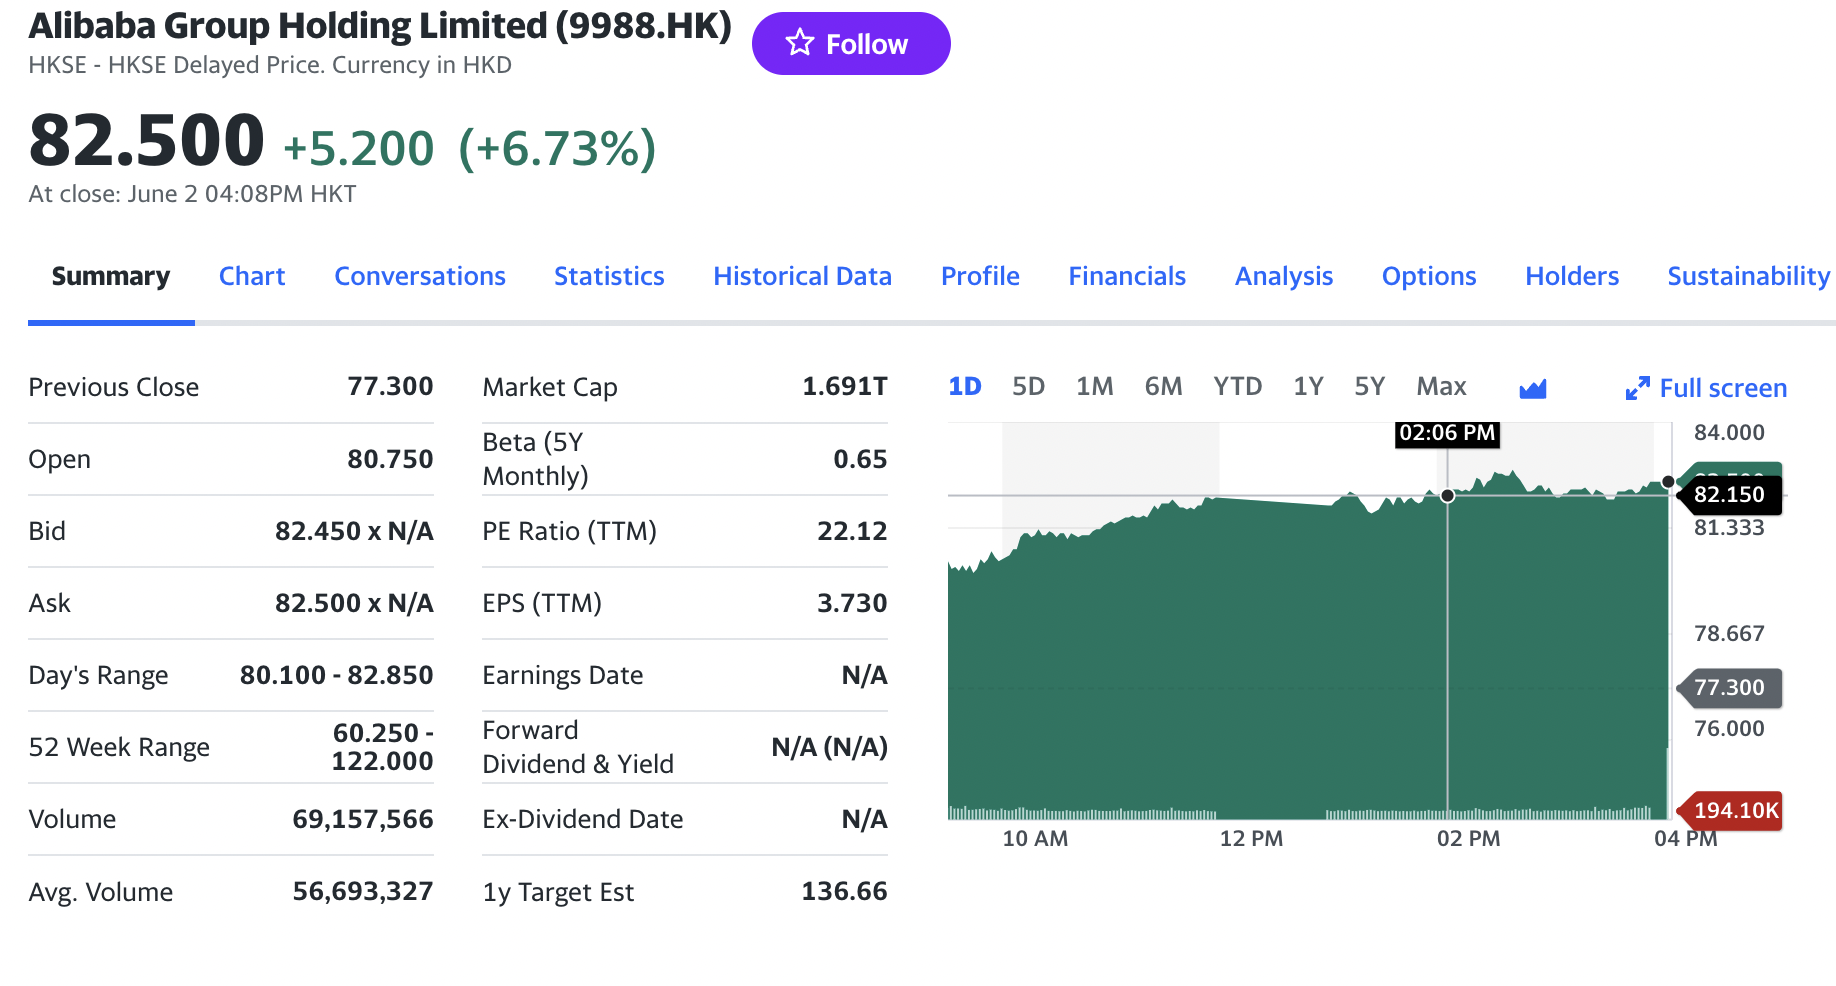This screenshot has width=1836, height=986.
Task: Open the Conversations tab
Action: click(x=420, y=276)
